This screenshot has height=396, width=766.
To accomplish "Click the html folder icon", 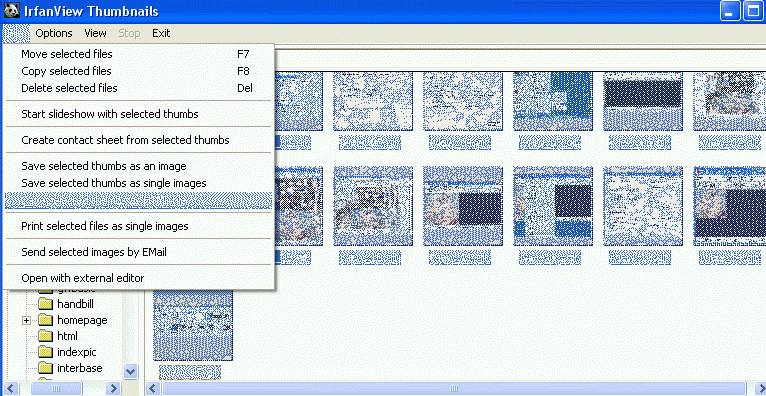I will point(45,336).
